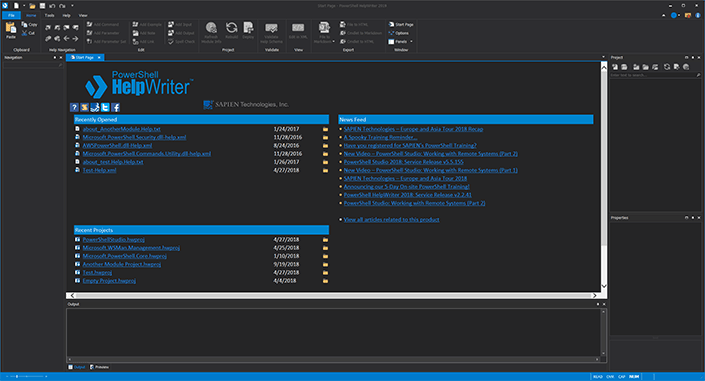The height and width of the screenshot is (381, 705).
Task: Open 'A Spooky Training Reminder...' news link
Action: (x=380, y=137)
